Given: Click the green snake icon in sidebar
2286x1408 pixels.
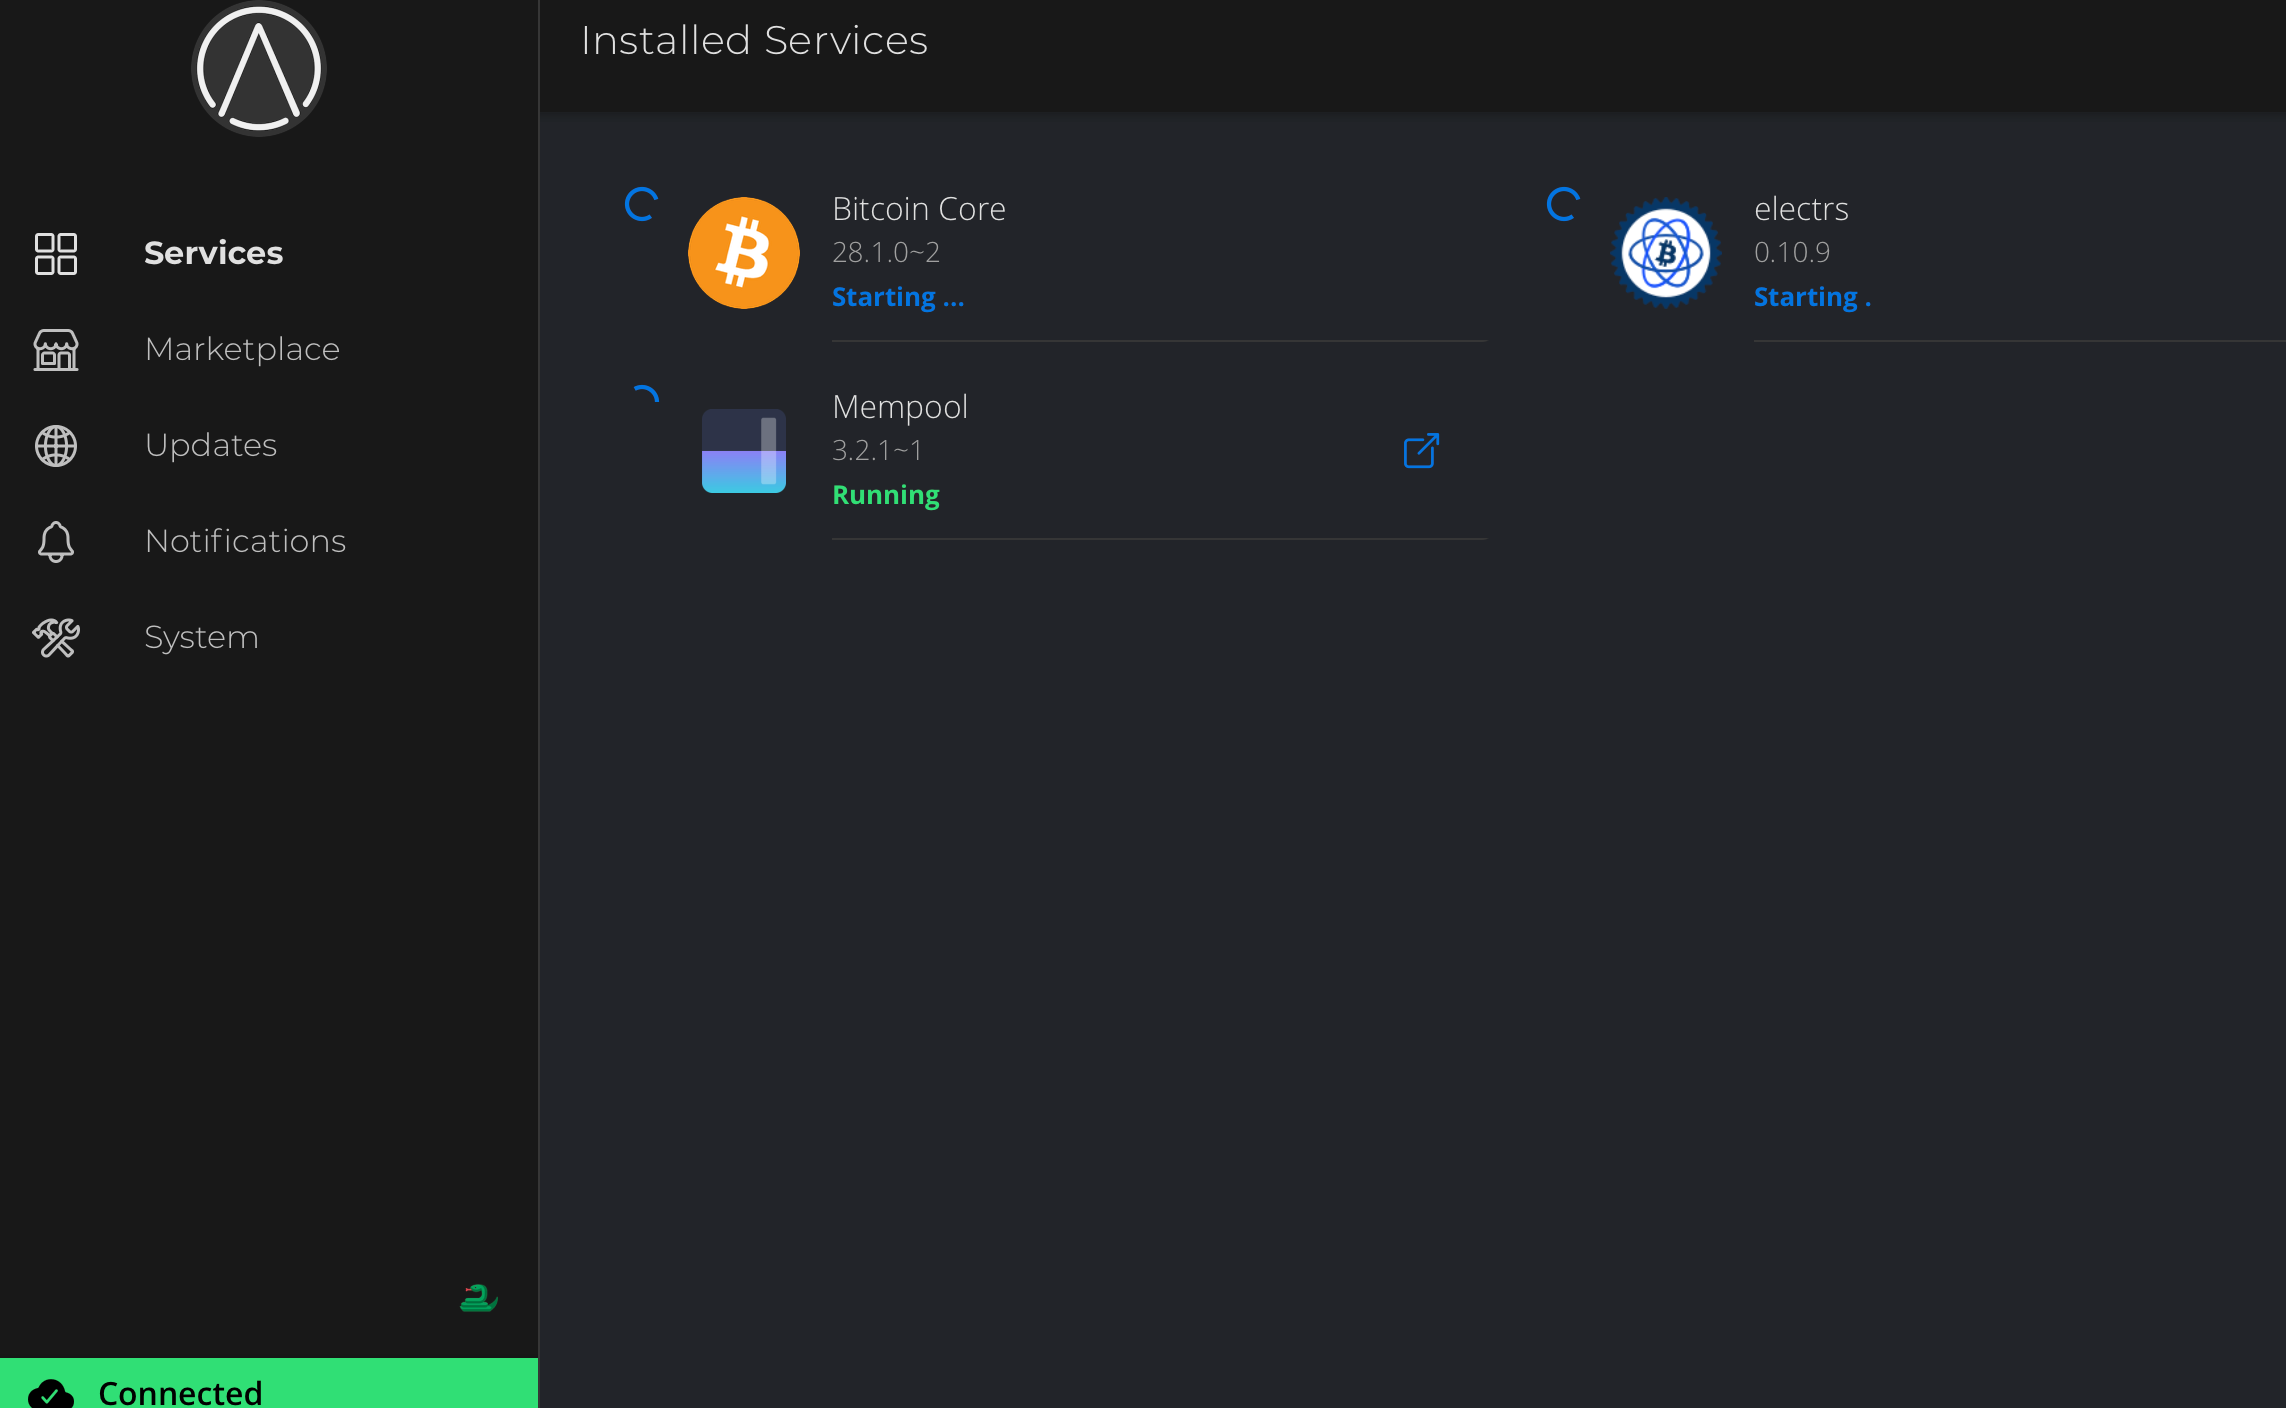Looking at the screenshot, I should [x=478, y=1298].
